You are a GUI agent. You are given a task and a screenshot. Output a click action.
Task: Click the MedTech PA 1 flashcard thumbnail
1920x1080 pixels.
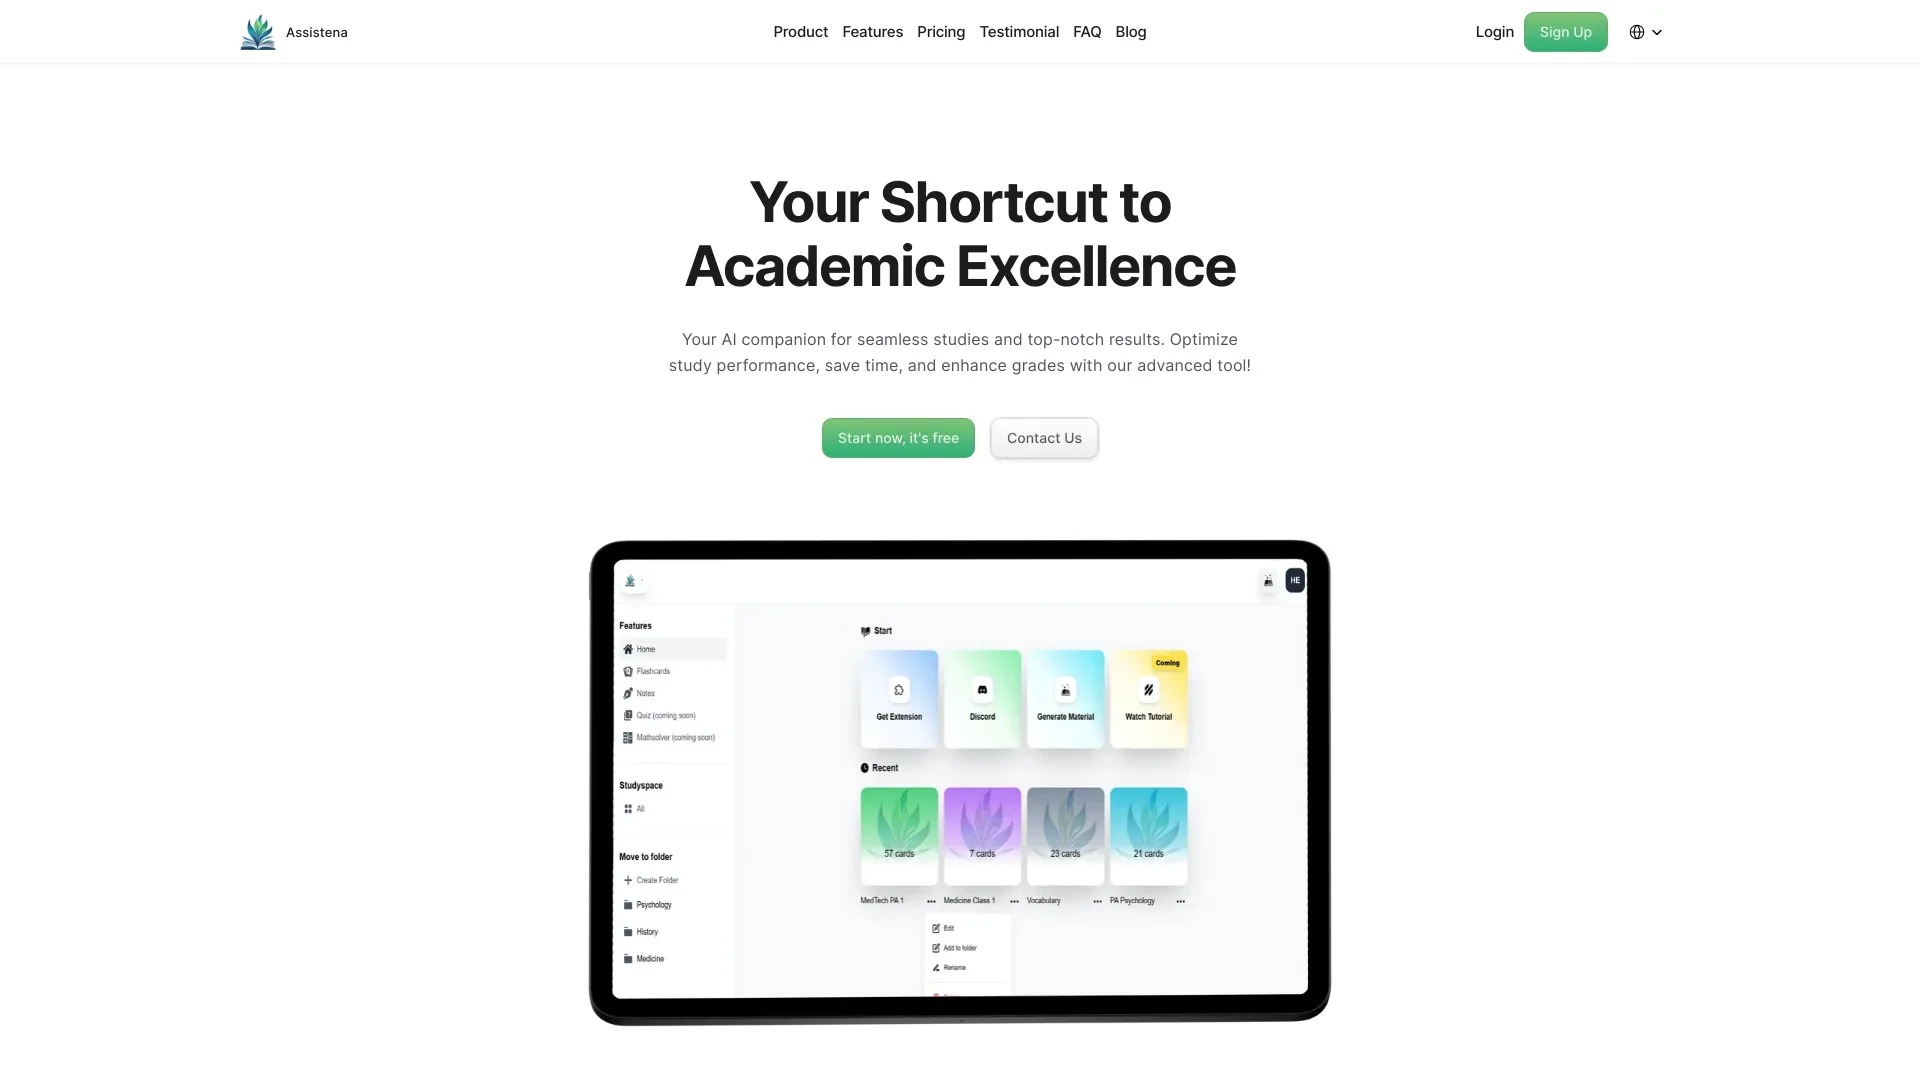click(x=899, y=831)
